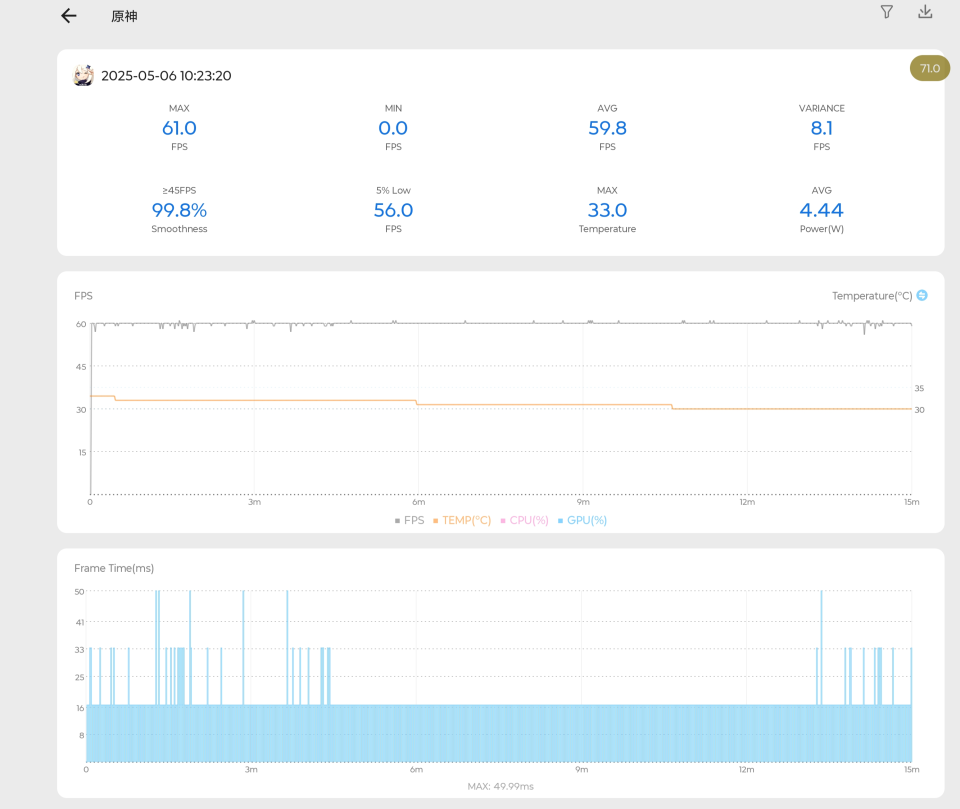The width and height of the screenshot is (960, 809).
Task: Toggle the TEMP(°C) legend item
Action: pyautogui.click(x=461, y=520)
